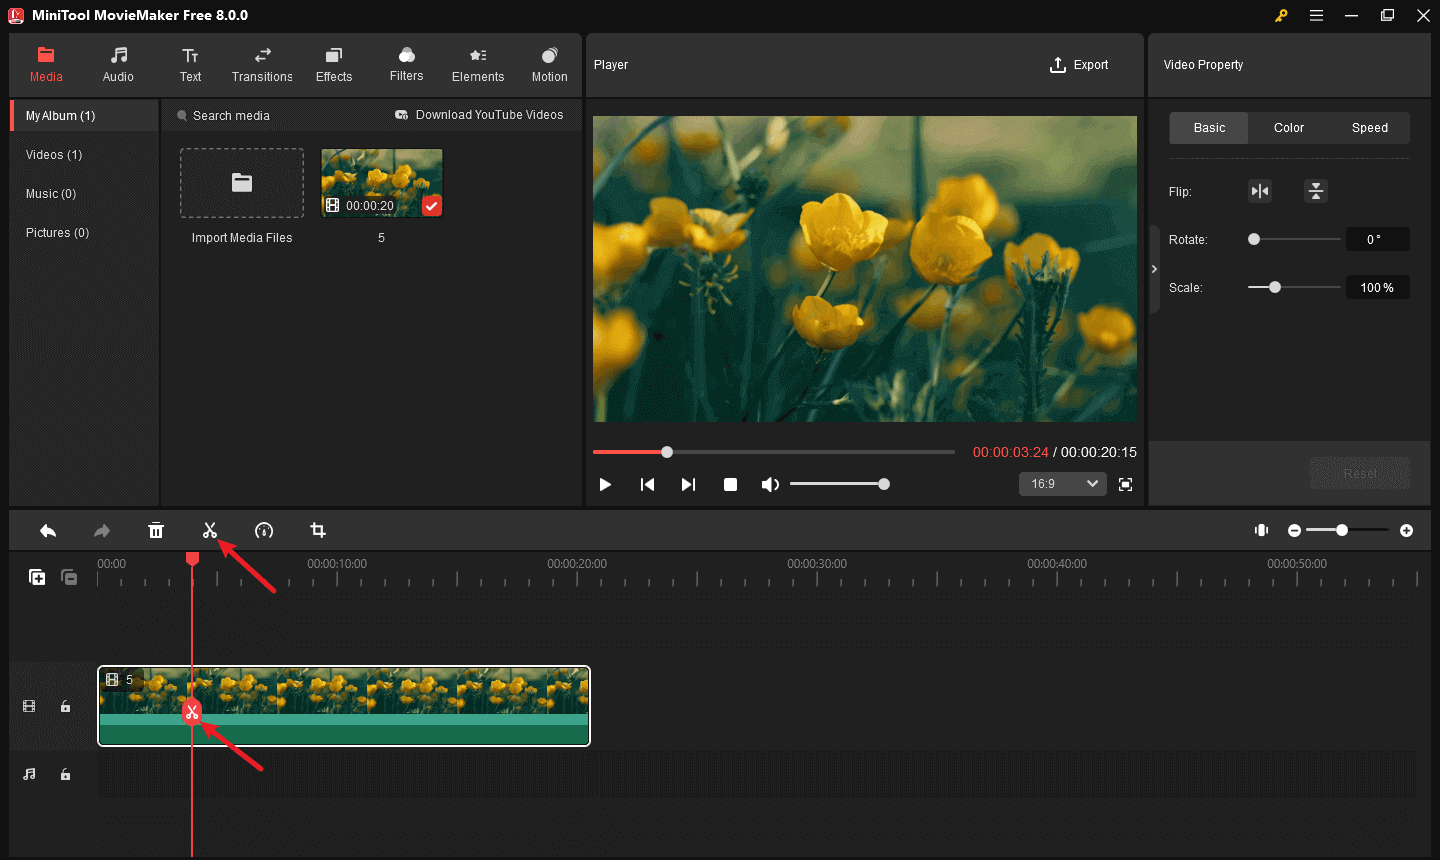1440x860 pixels.
Task: Open the Speed gauge tool
Action: tap(264, 531)
